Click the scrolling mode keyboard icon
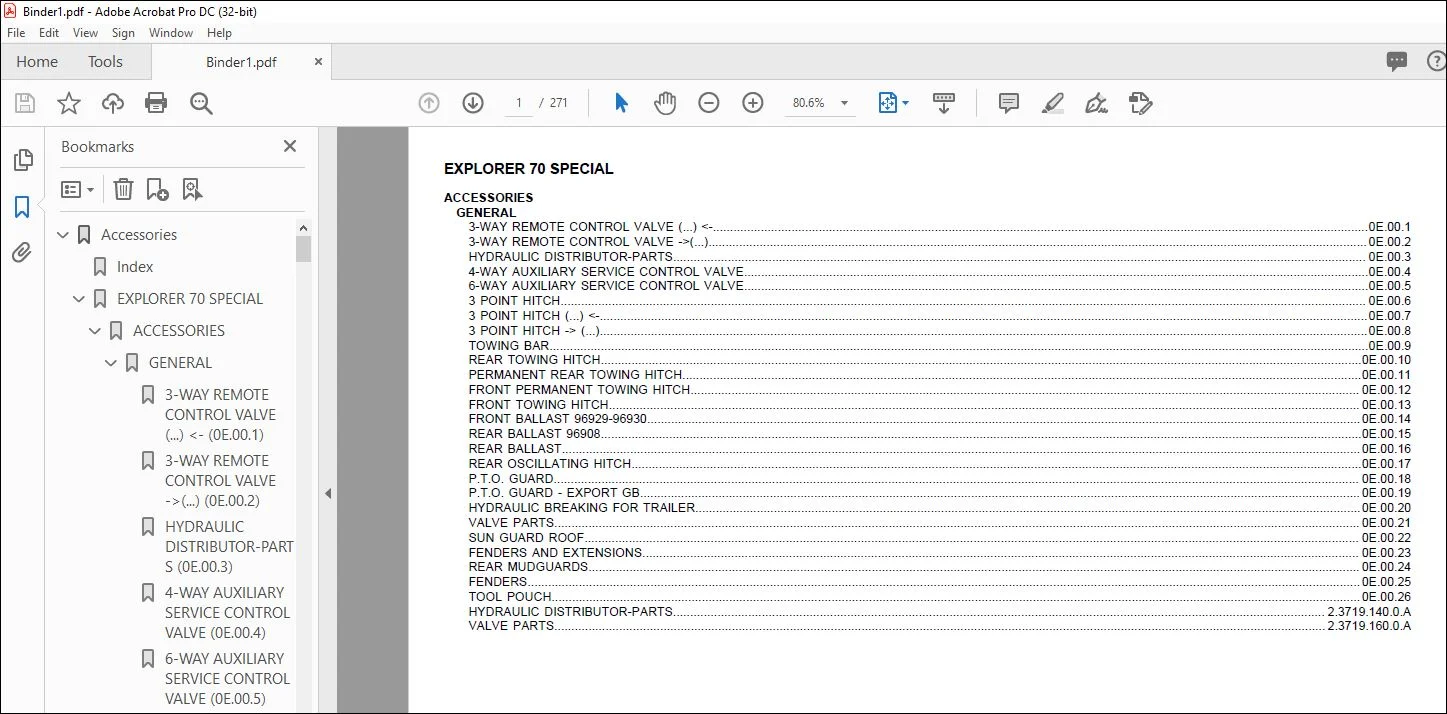 coord(944,103)
